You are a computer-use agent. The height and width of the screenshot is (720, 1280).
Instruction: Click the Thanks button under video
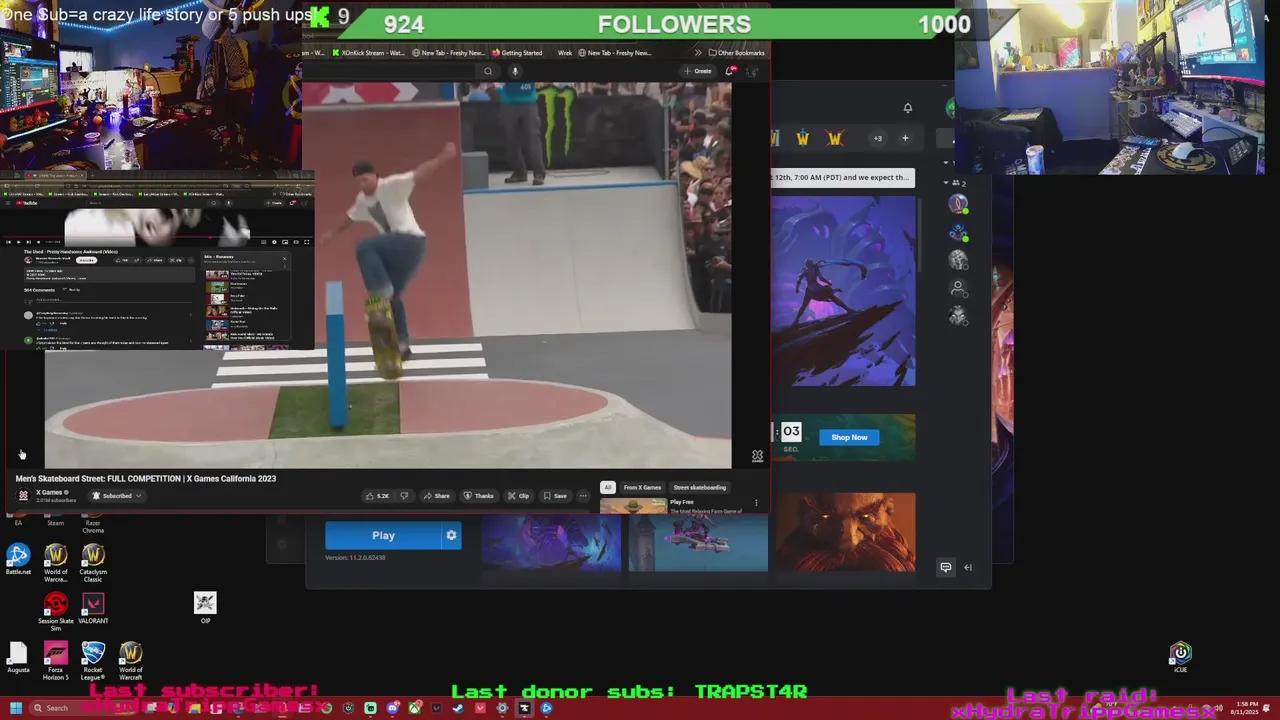pyautogui.click(x=478, y=496)
